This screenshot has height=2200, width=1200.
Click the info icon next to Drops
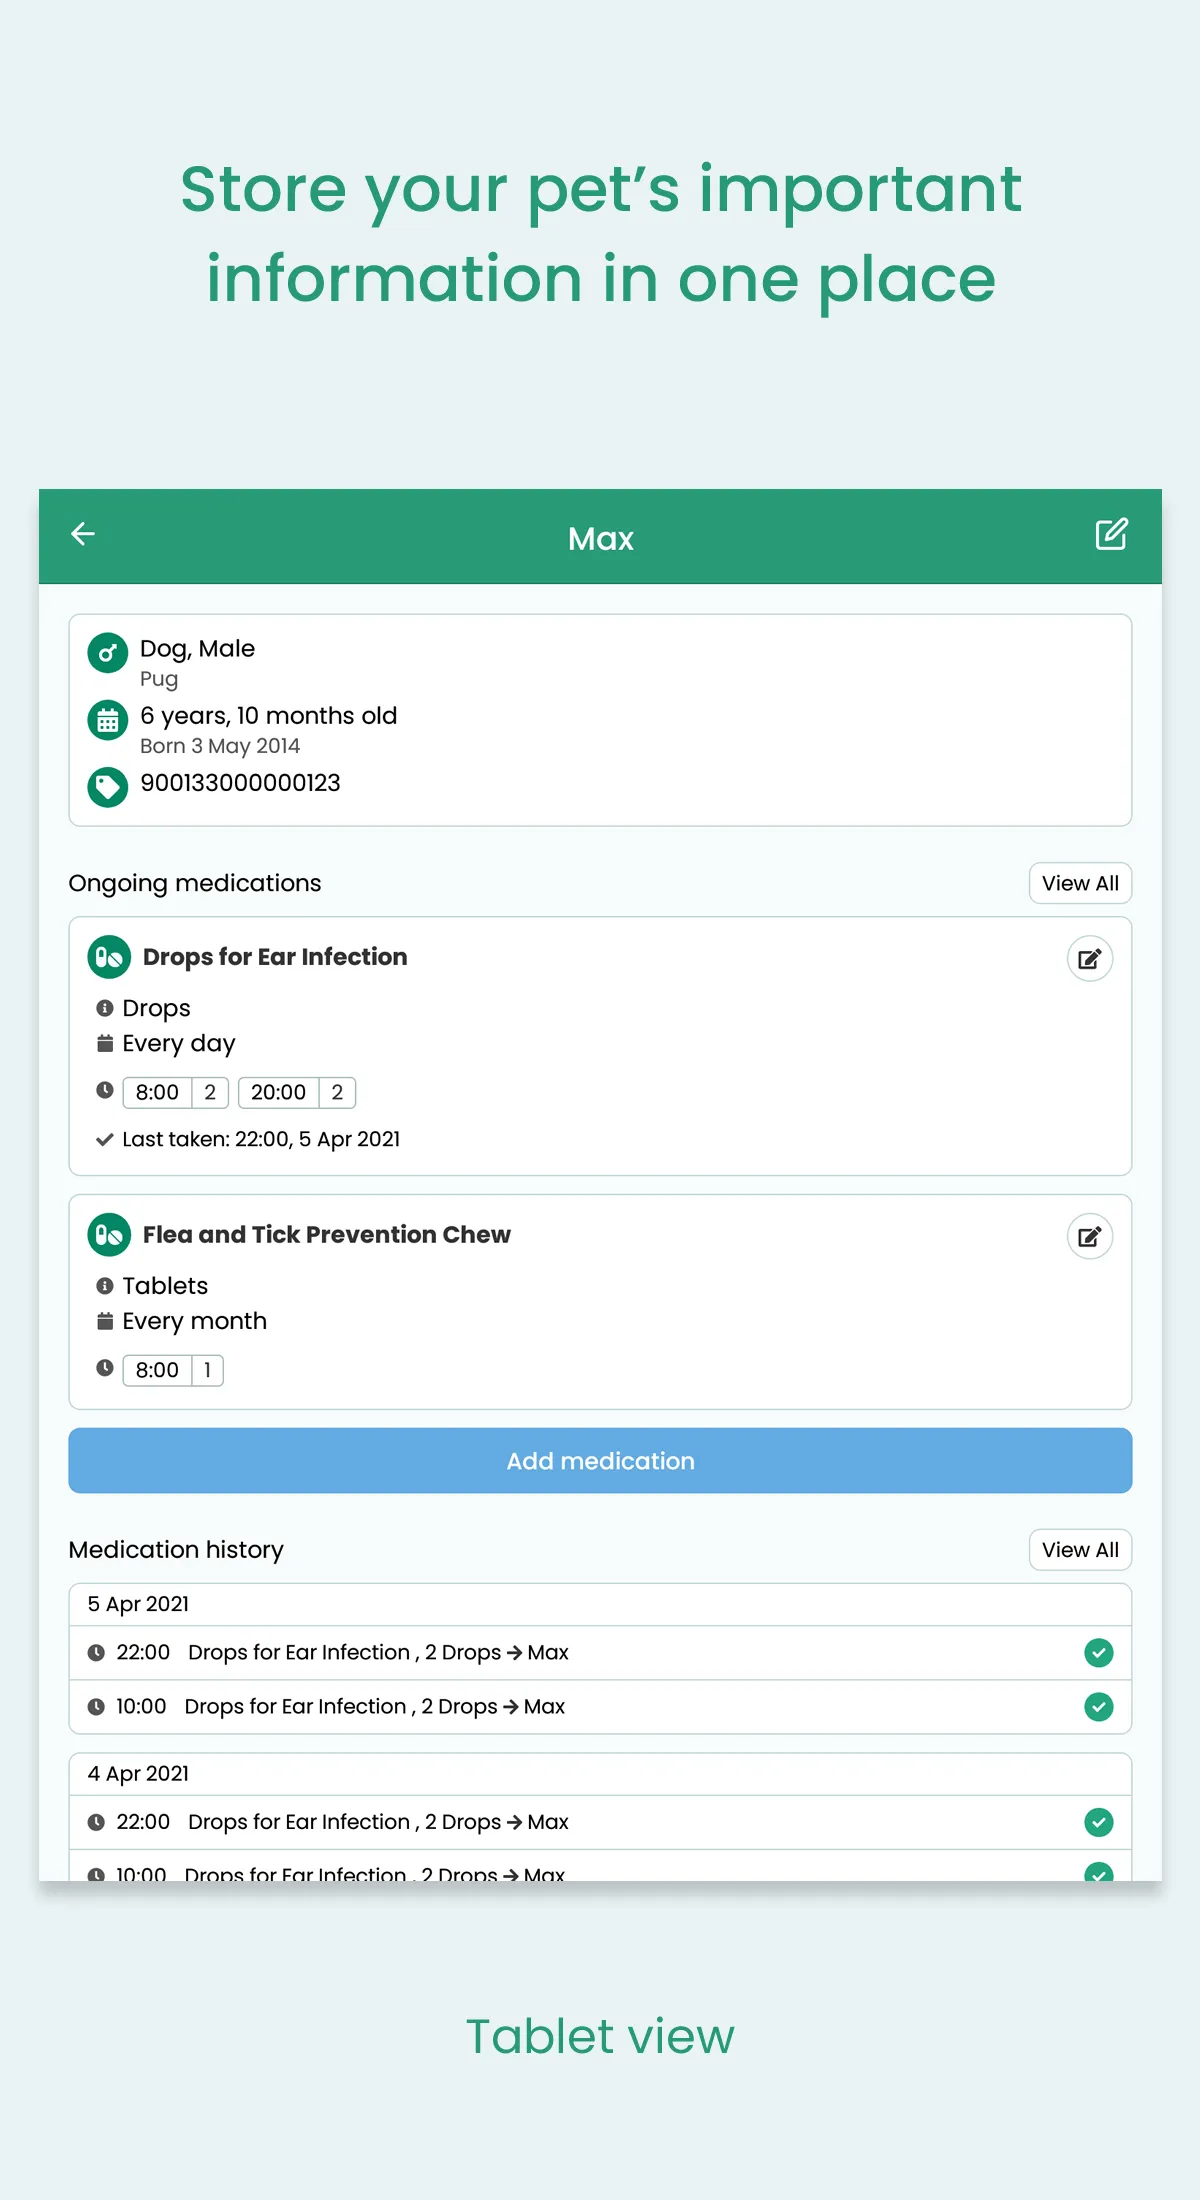[105, 1008]
